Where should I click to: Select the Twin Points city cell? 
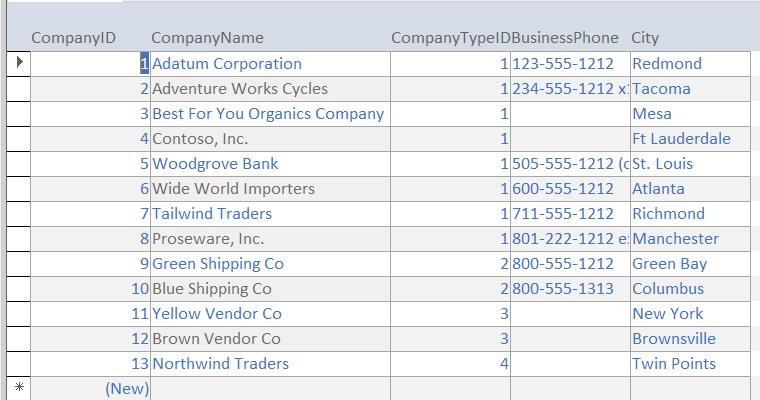[x=674, y=364]
